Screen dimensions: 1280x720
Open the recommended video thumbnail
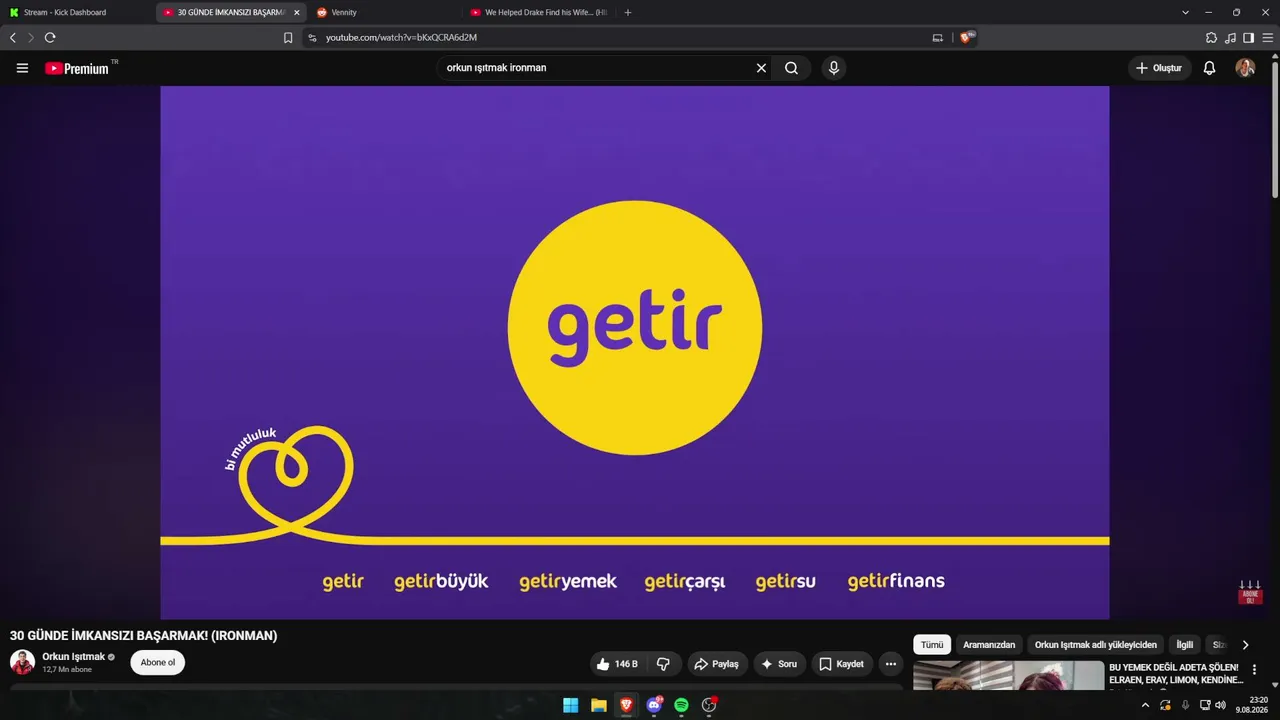click(x=1008, y=675)
